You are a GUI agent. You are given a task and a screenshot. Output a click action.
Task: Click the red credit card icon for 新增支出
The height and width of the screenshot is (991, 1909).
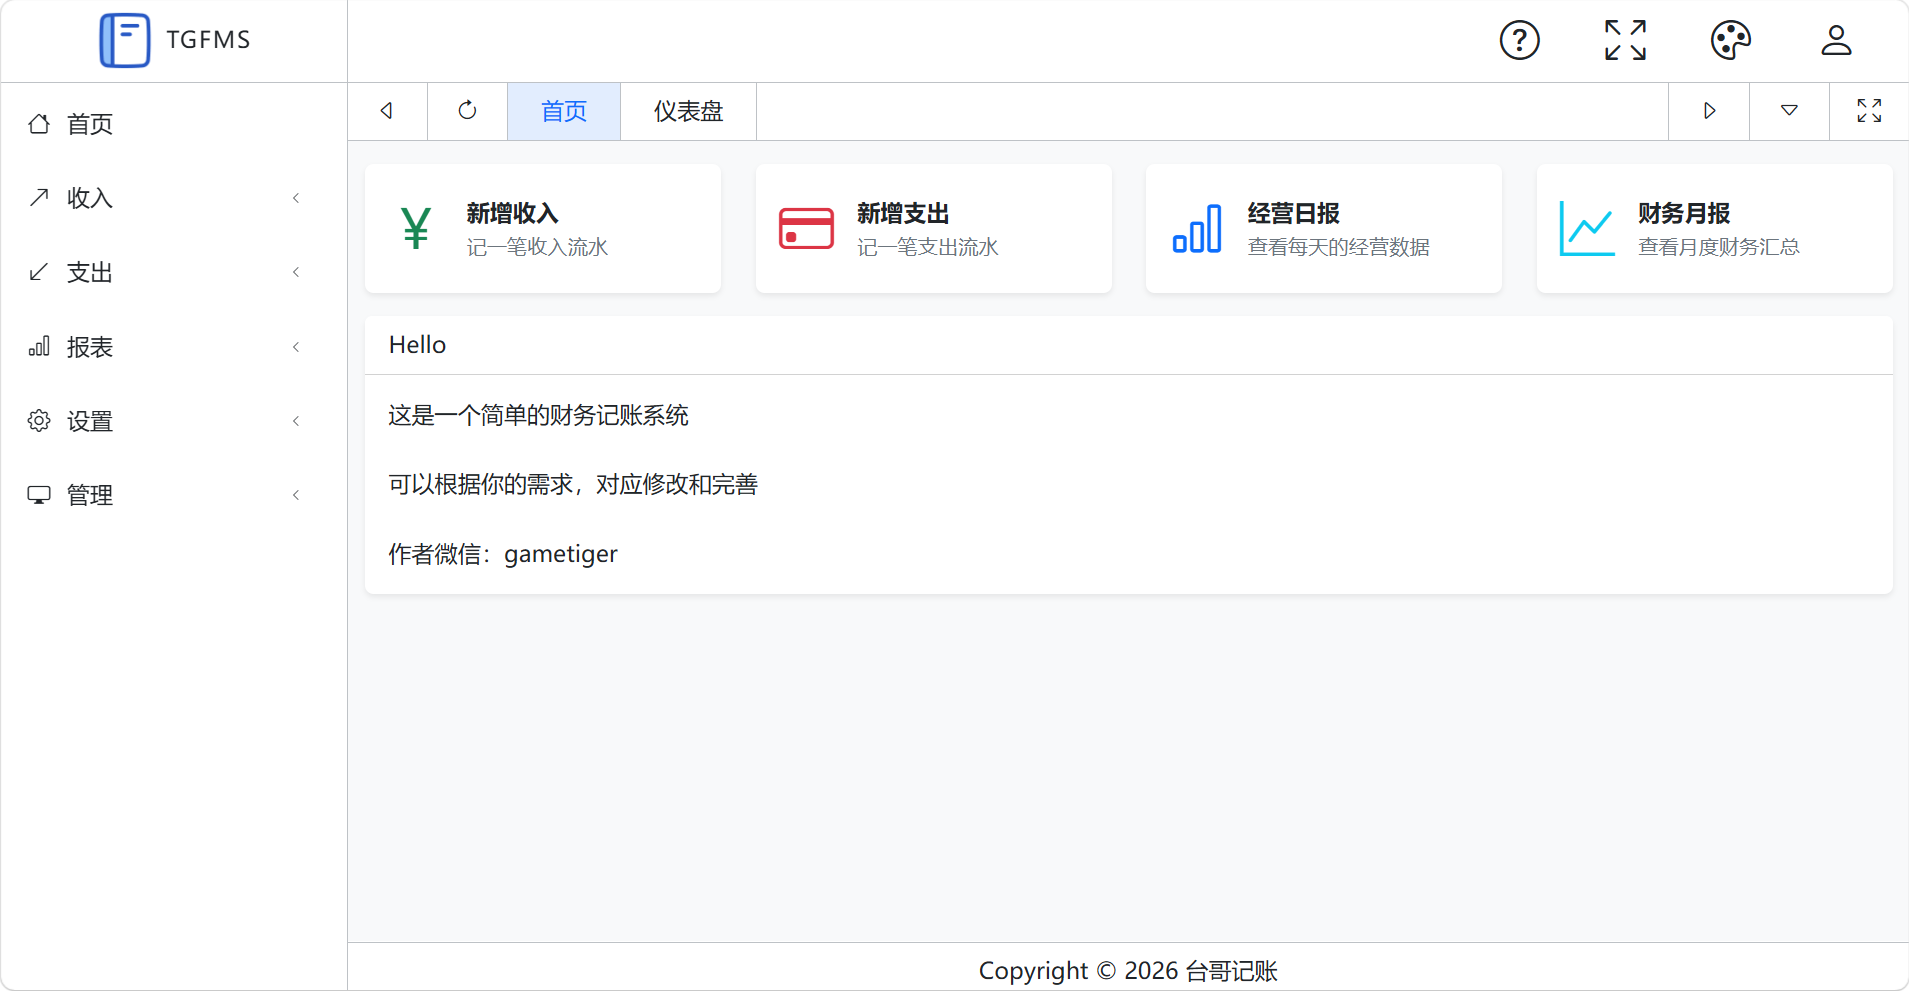click(x=806, y=229)
